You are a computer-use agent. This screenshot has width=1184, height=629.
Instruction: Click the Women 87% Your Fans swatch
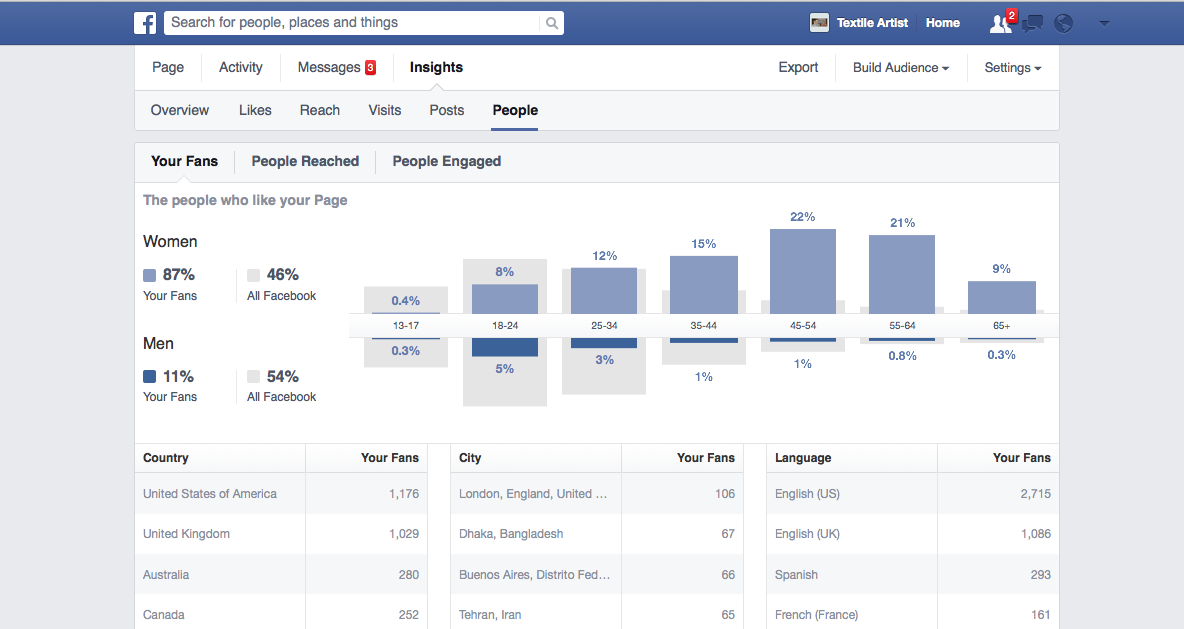(x=150, y=275)
